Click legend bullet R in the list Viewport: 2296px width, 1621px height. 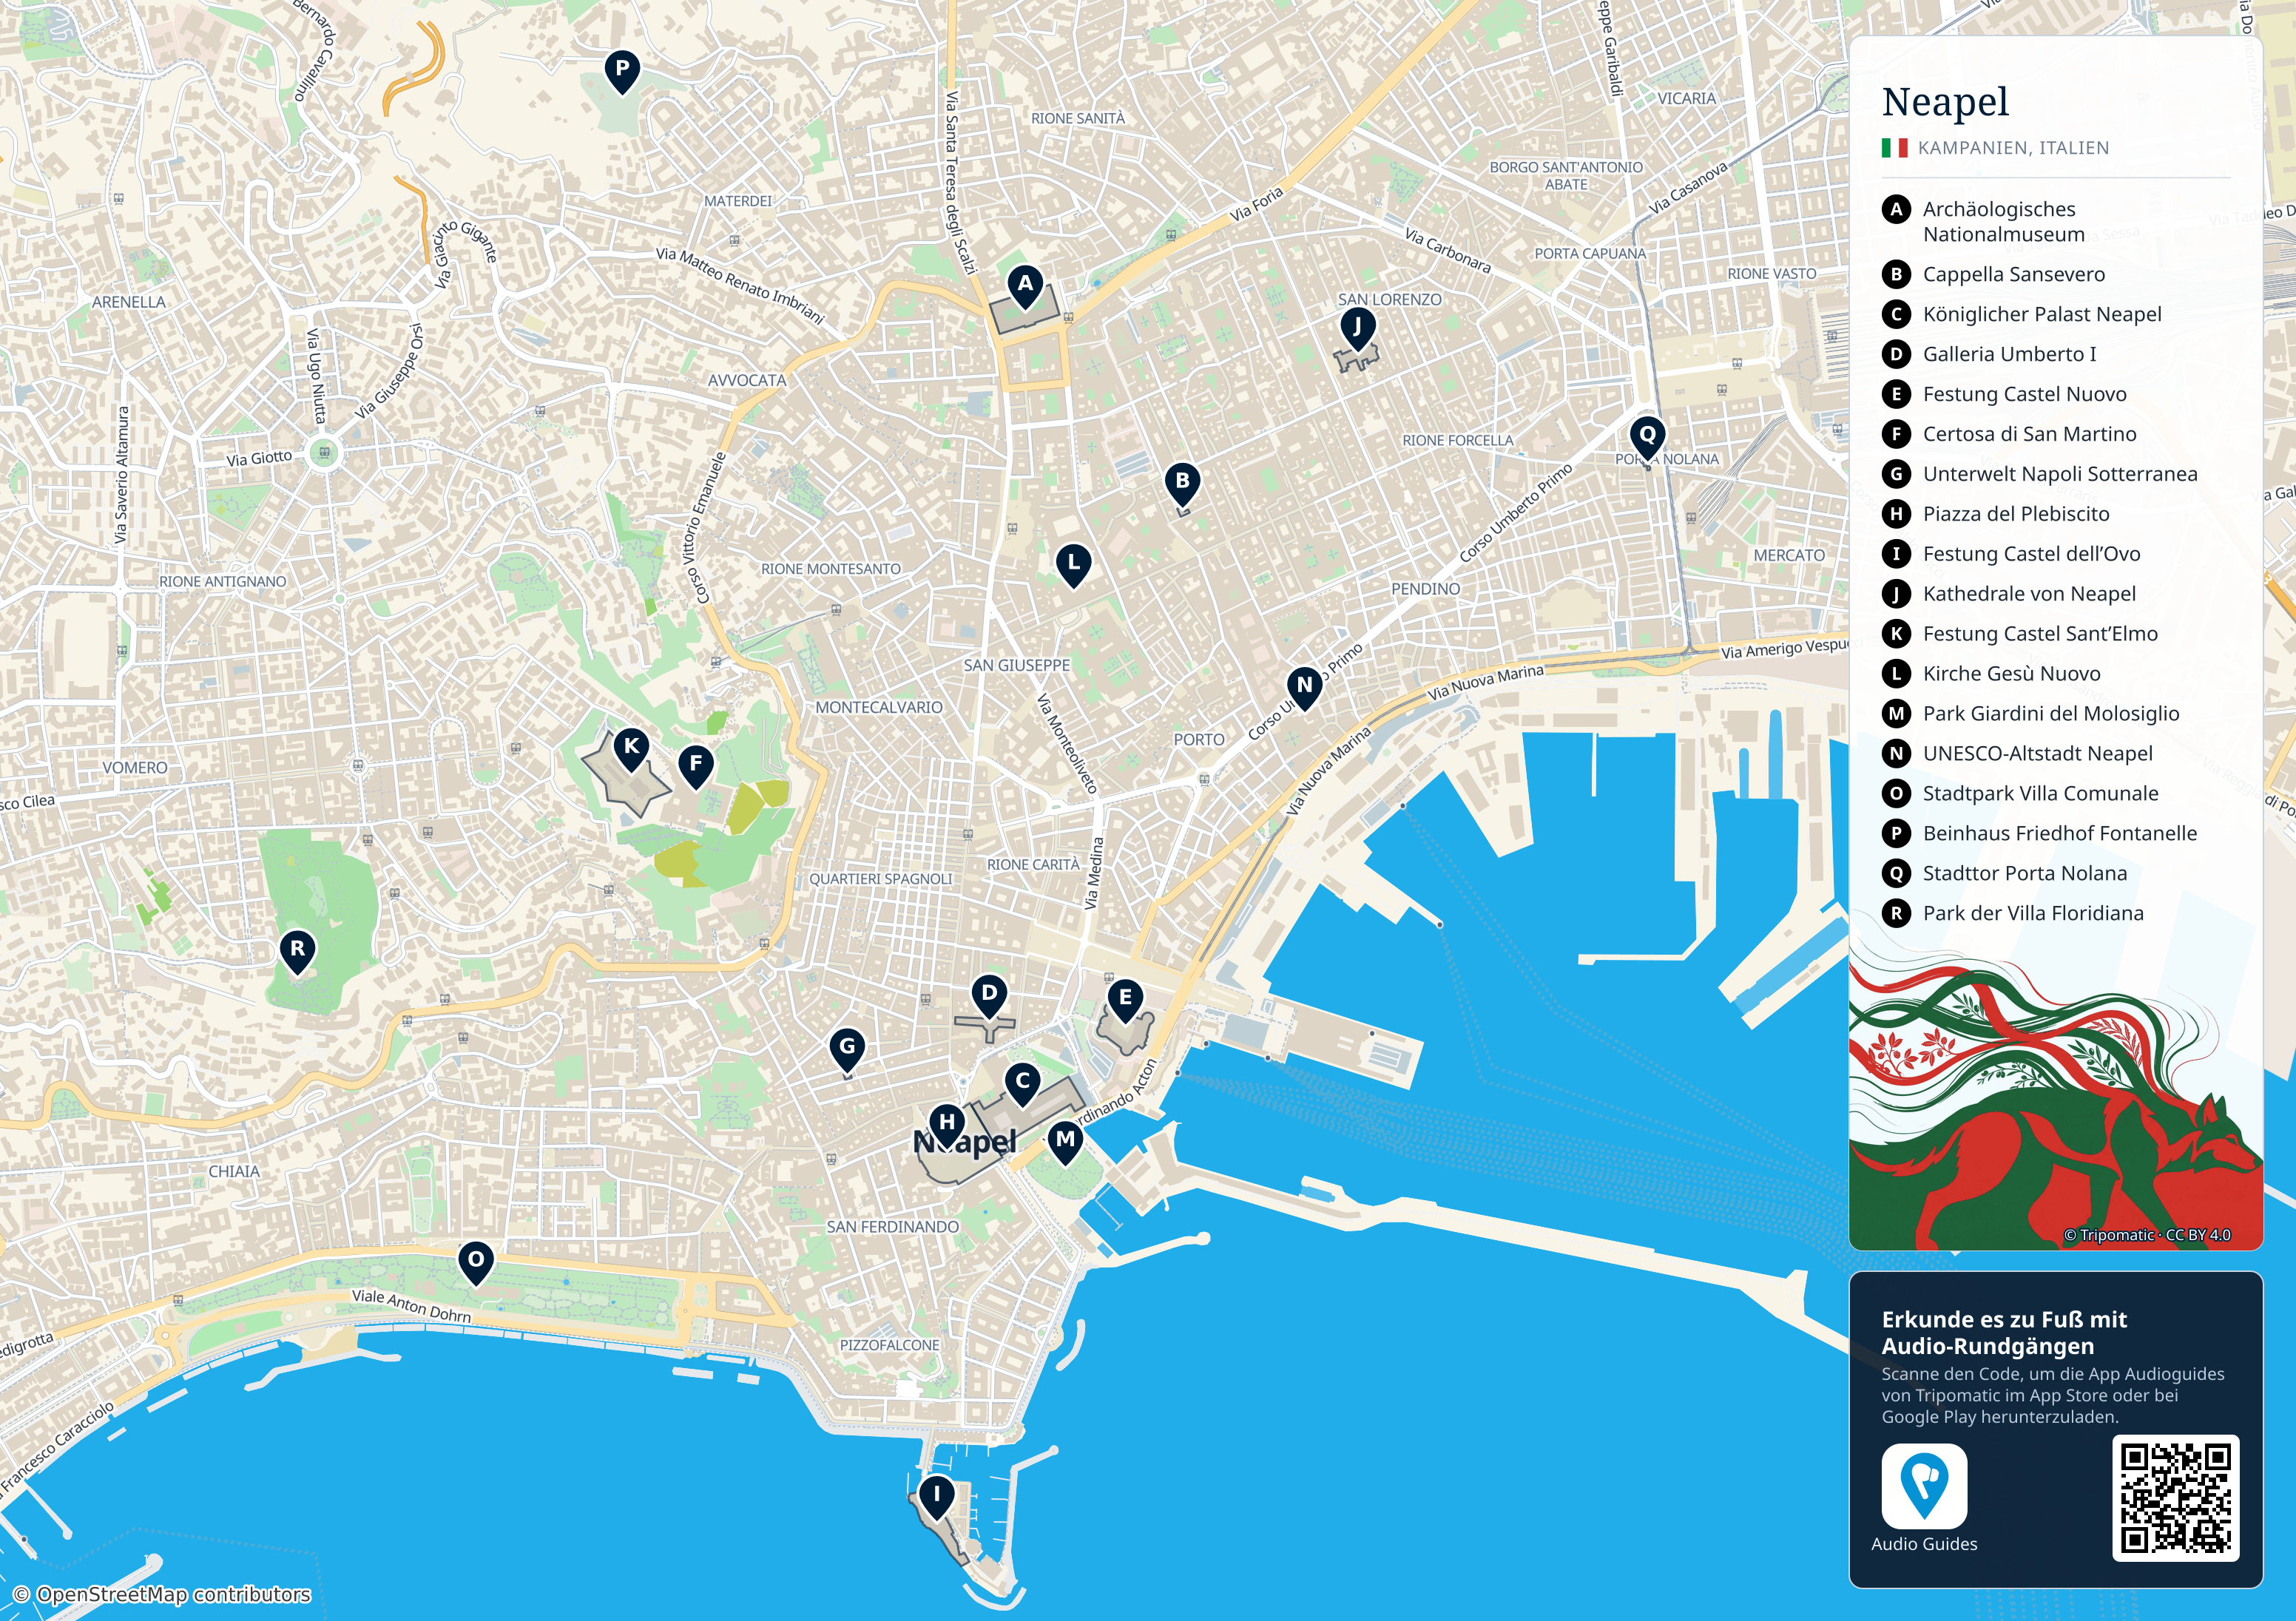(x=1896, y=913)
